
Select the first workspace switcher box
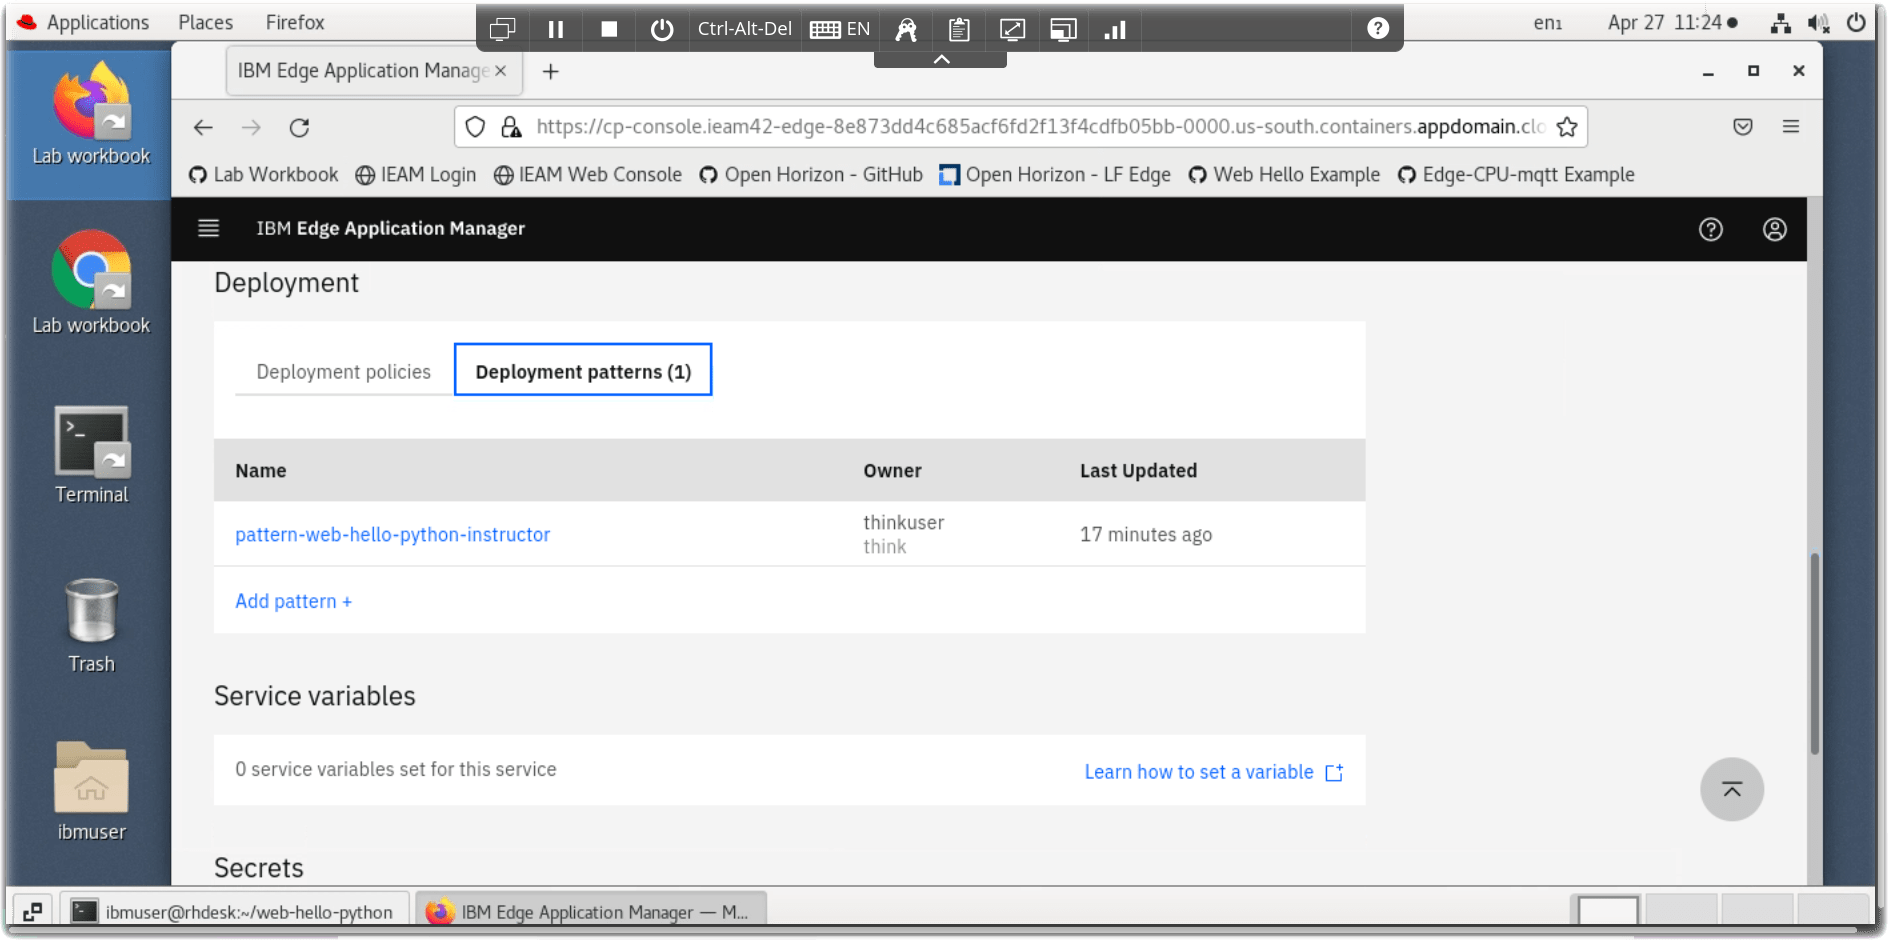pyautogui.click(x=1608, y=911)
